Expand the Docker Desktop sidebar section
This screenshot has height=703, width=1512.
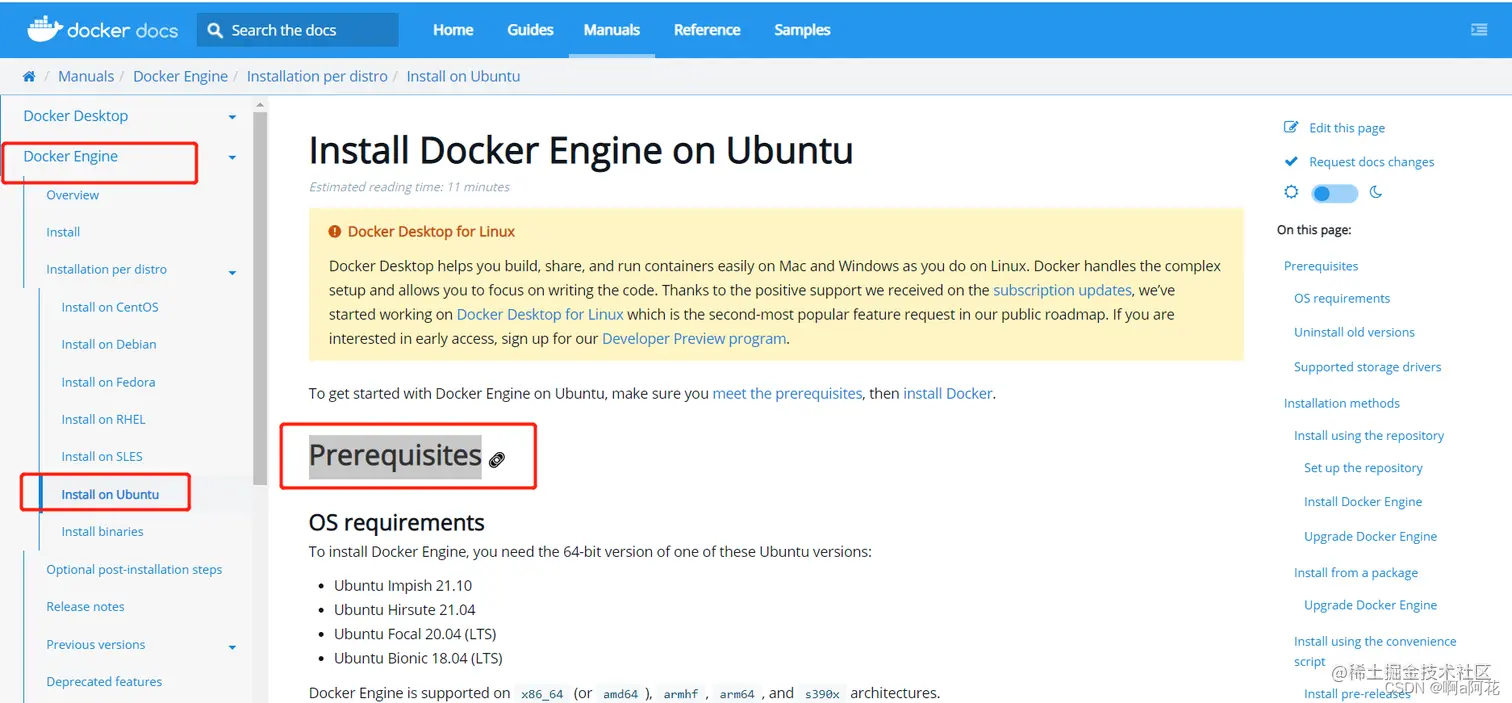[232, 117]
